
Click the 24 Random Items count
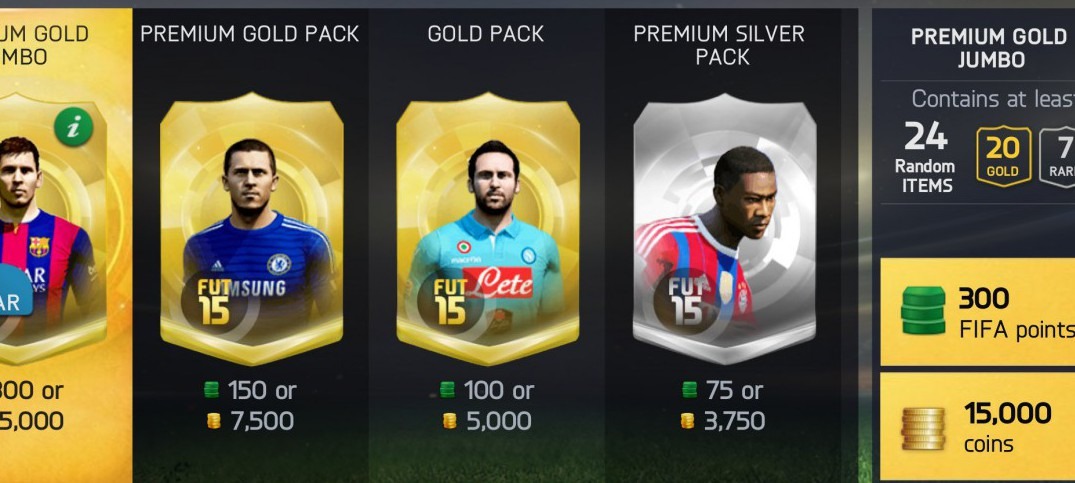pos(926,157)
